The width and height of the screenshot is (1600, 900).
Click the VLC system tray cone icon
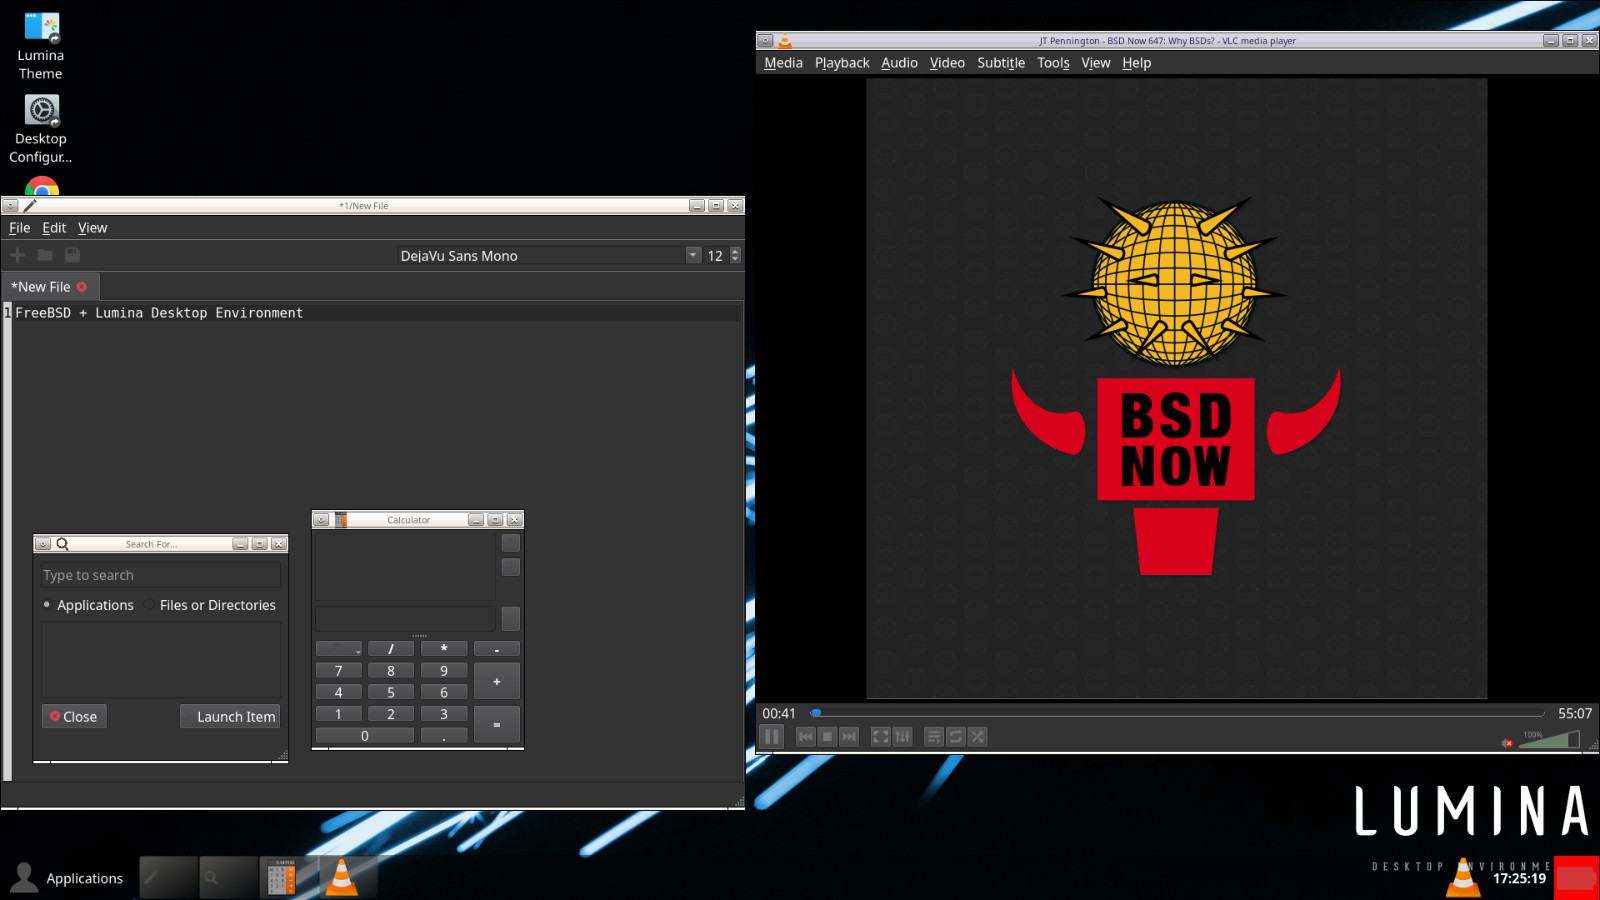(1464, 877)
